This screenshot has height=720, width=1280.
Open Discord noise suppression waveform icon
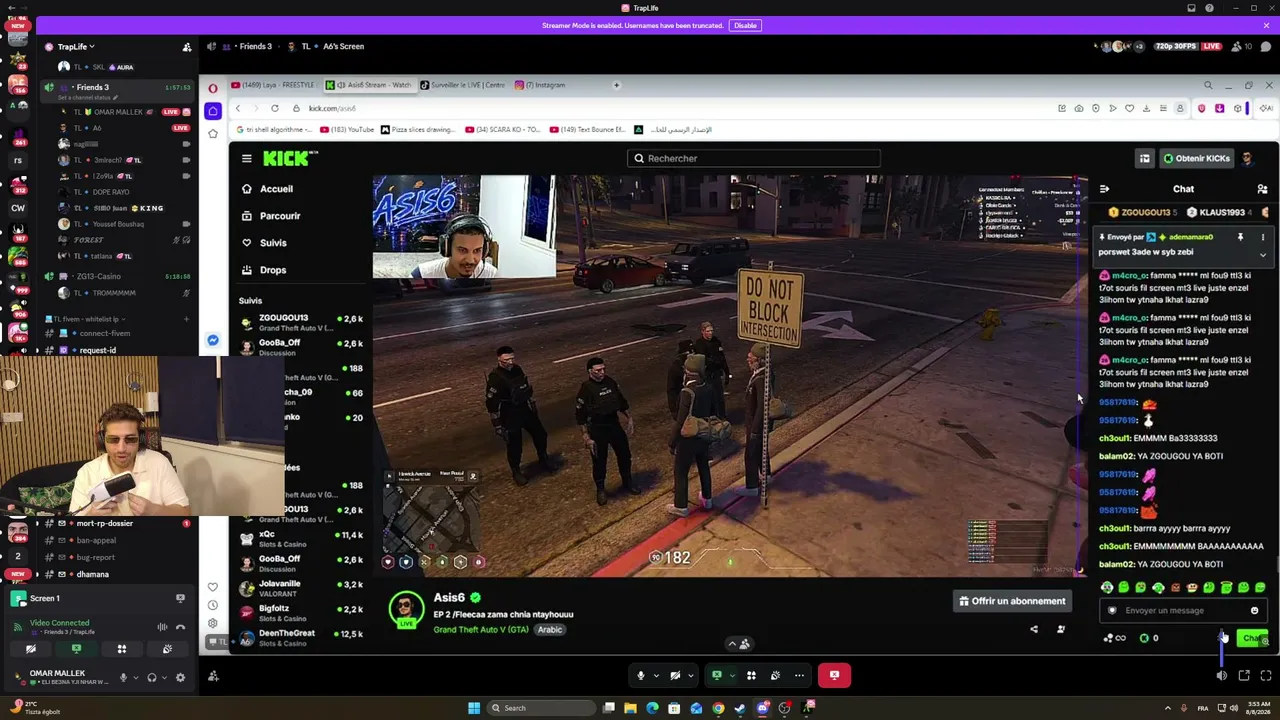162,628
